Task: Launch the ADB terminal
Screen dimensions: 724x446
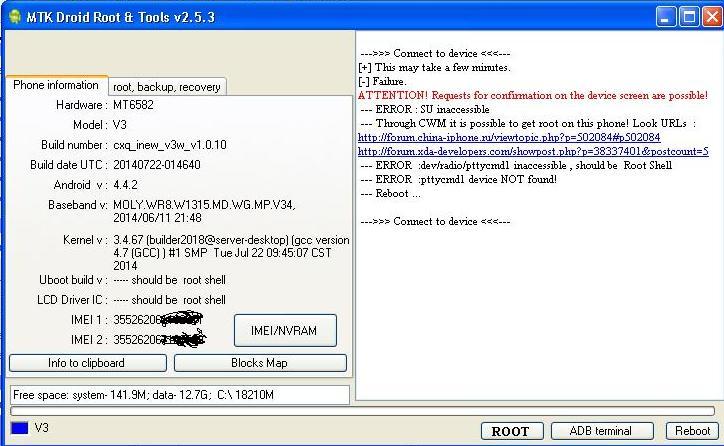Action: [602, 431]
